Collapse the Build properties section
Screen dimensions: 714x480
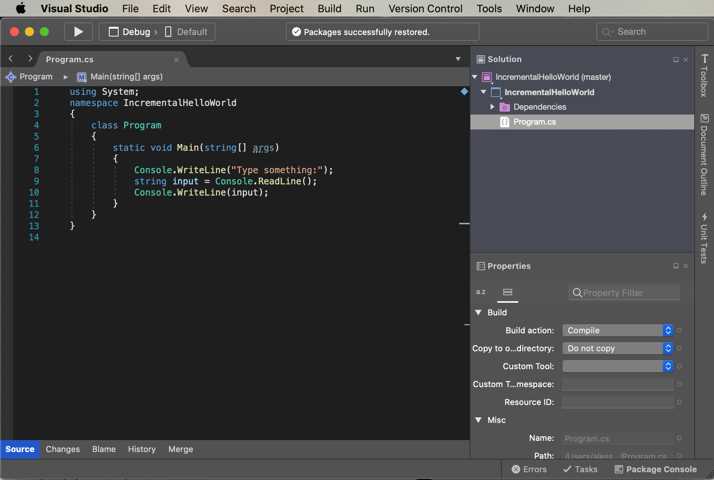(x=478, y=312)
